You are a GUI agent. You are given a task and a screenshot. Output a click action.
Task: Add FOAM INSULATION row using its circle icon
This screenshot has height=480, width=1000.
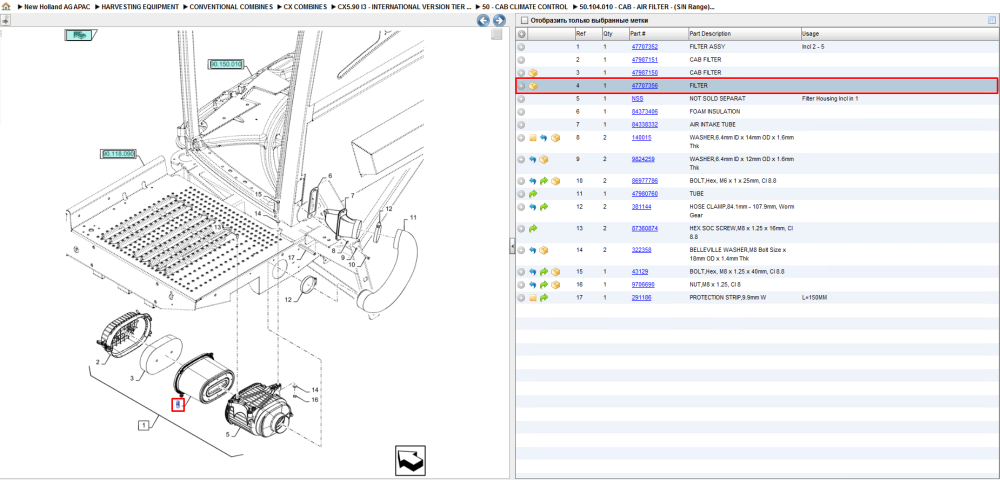click(x=521, y=112)
